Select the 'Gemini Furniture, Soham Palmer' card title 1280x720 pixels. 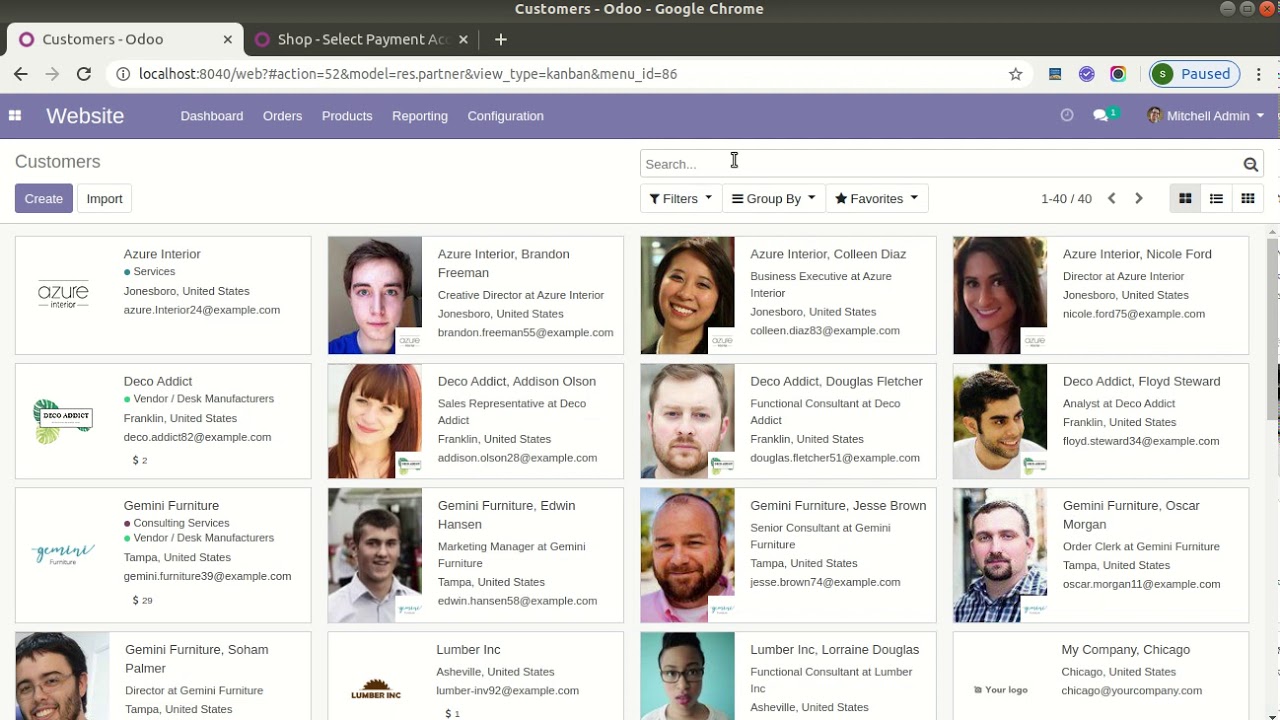point(197,659)
